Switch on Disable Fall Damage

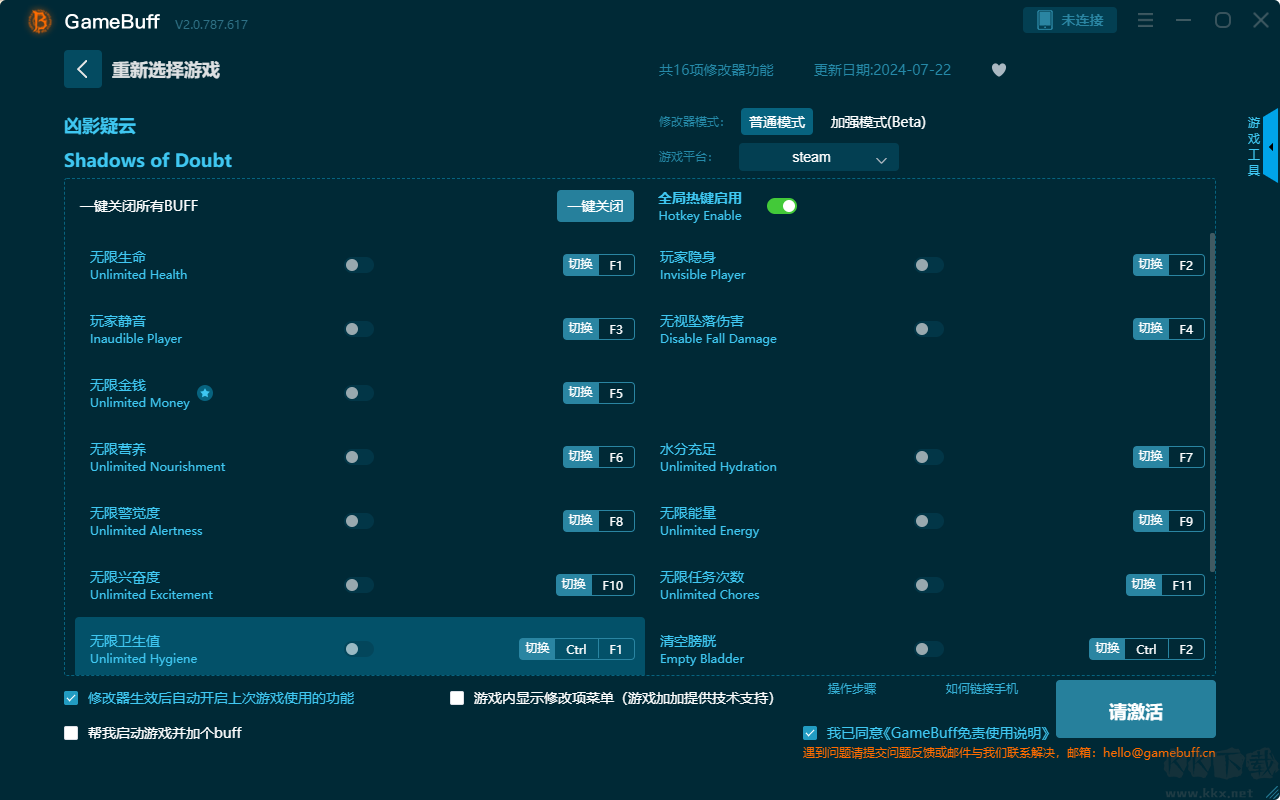tap(929, 329)
